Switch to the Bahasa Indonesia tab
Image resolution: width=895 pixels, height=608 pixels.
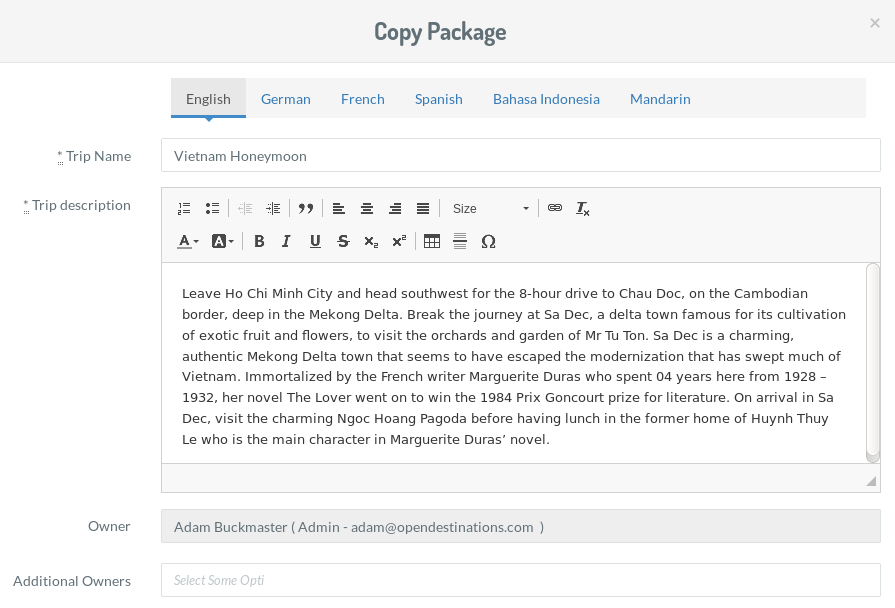pyautogui.click(x=546, y=99)
